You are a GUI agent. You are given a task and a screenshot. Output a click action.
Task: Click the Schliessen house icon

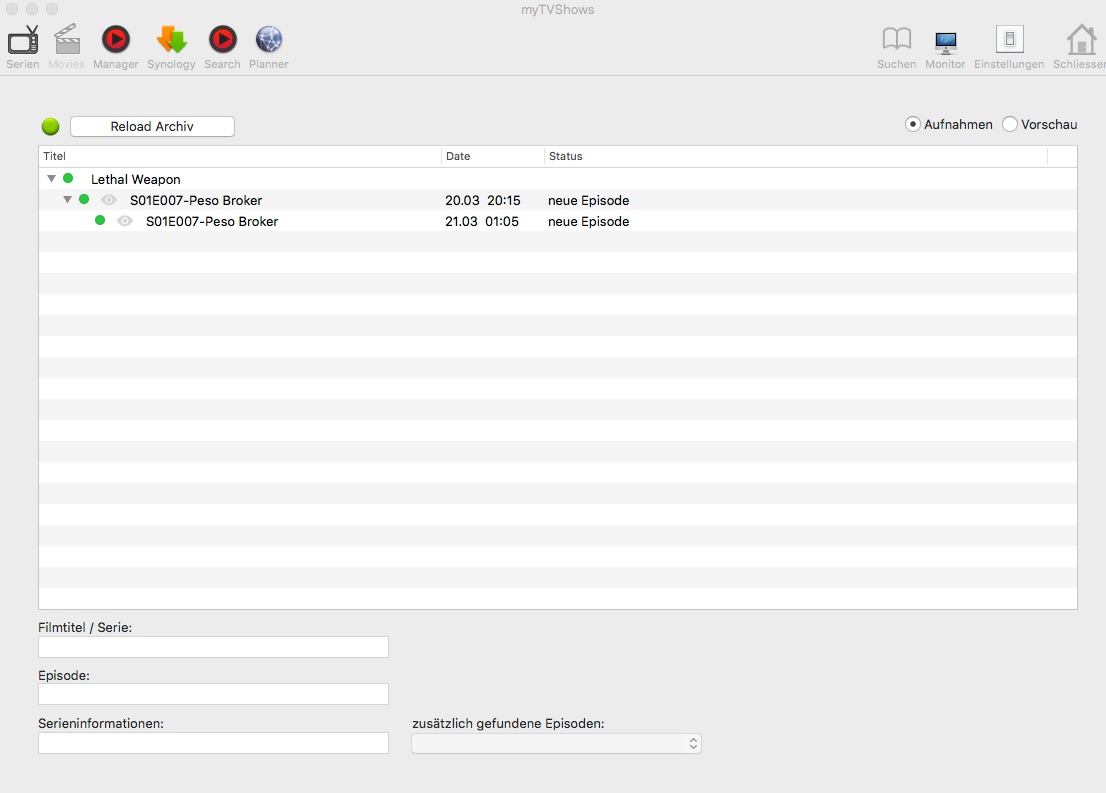coord(1081,41)
